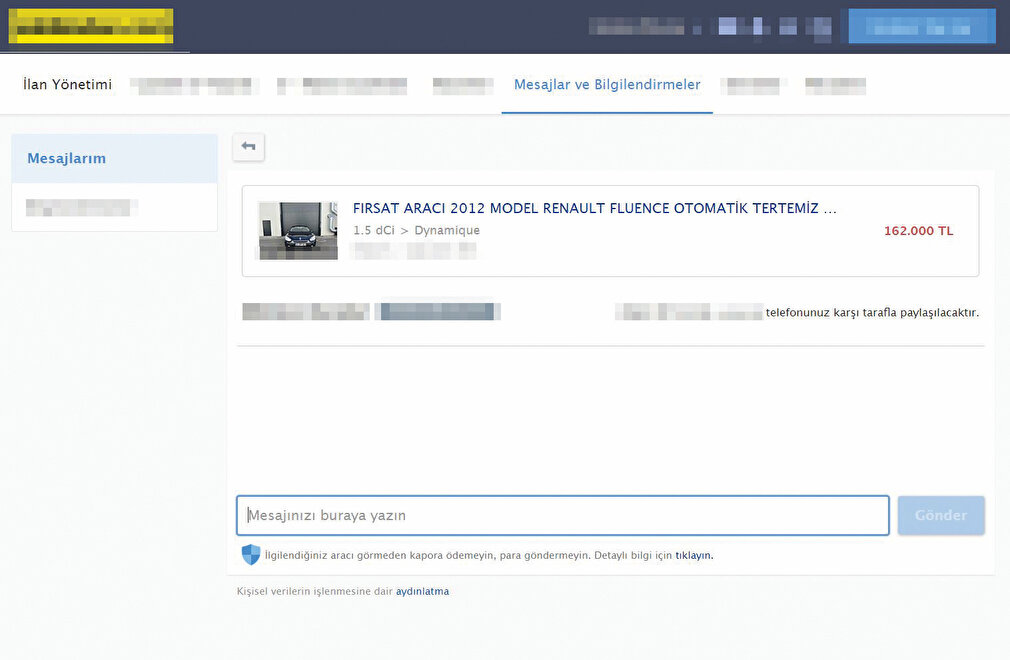Click the listing card's blurred location line
Viewport: 1010px width, 660px height.
pyautogui.click(x=413, y=250)
